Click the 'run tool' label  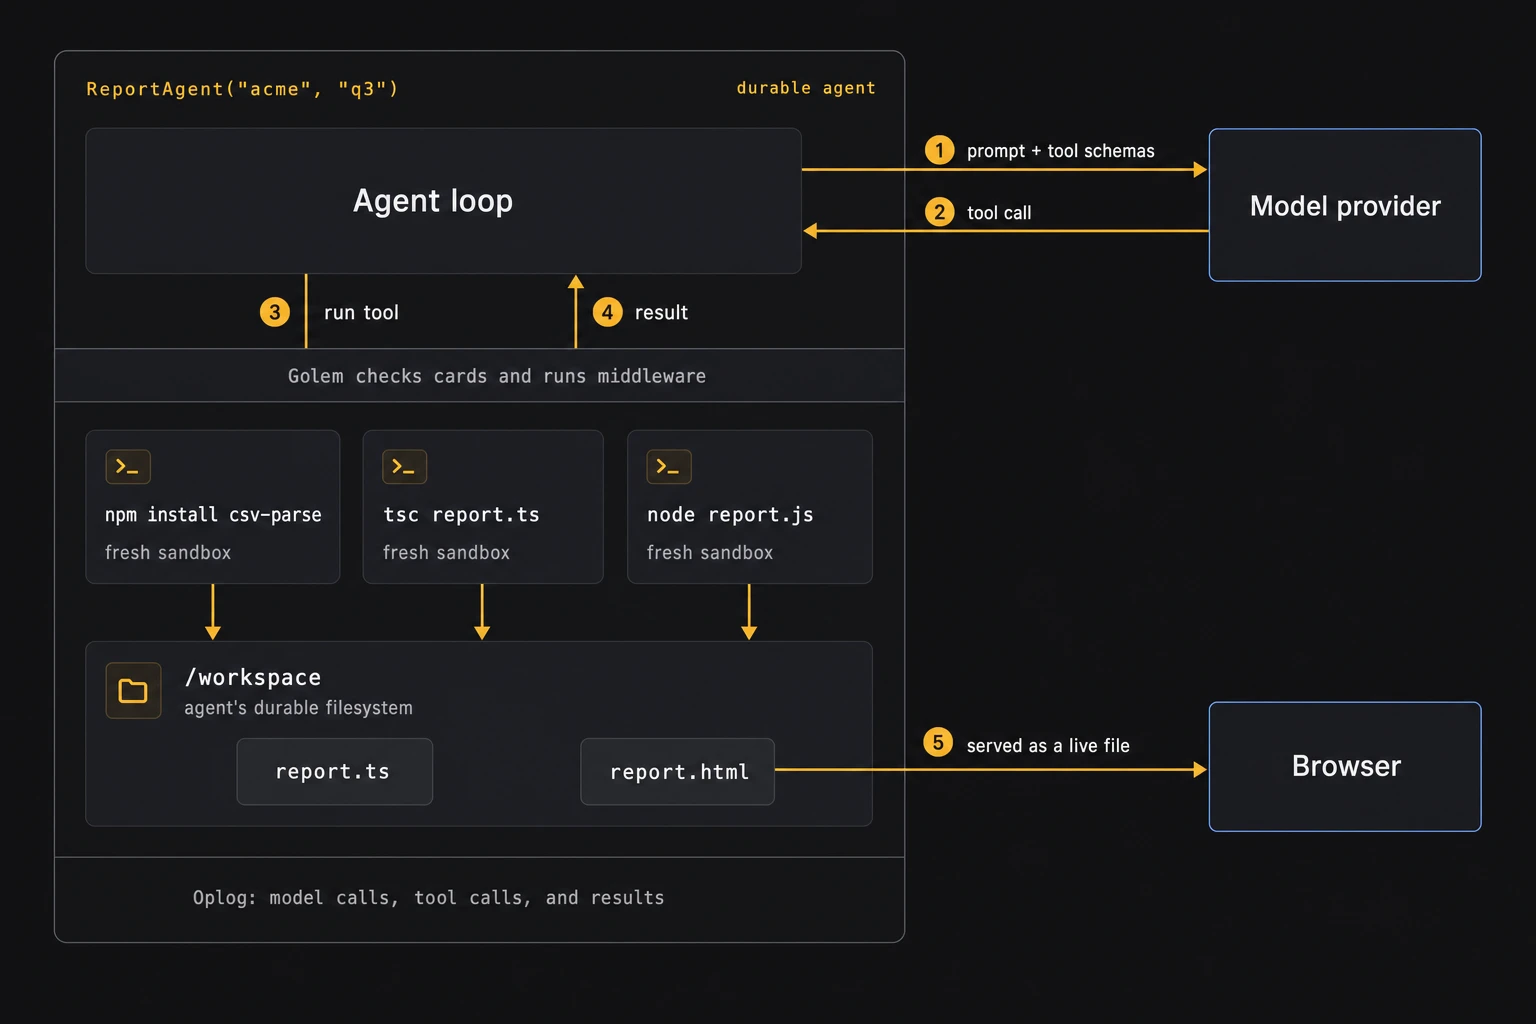tap(361, 313)
